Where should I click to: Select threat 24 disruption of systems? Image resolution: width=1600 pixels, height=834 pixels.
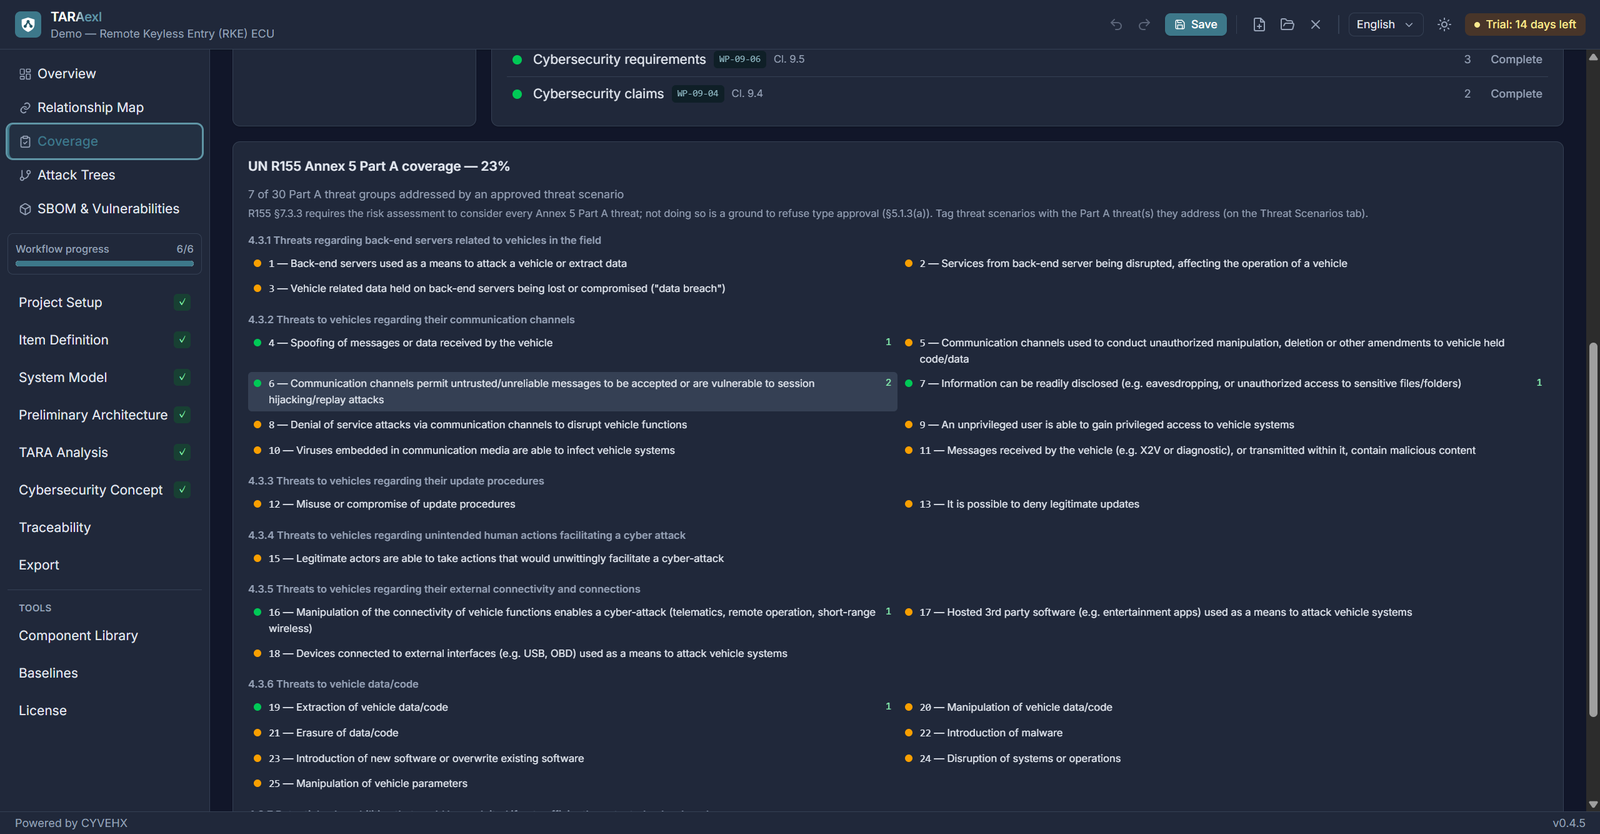pos(1223,759)
